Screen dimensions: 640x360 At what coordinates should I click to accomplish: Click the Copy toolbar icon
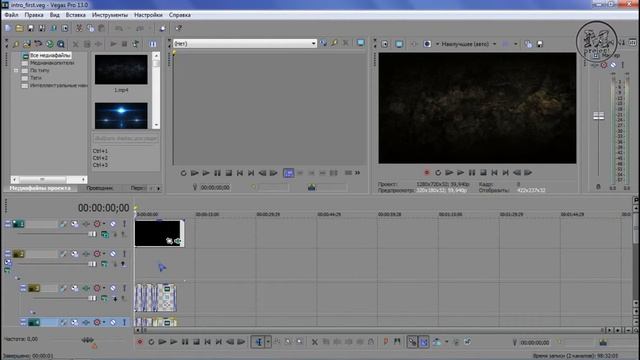[90, 28]
